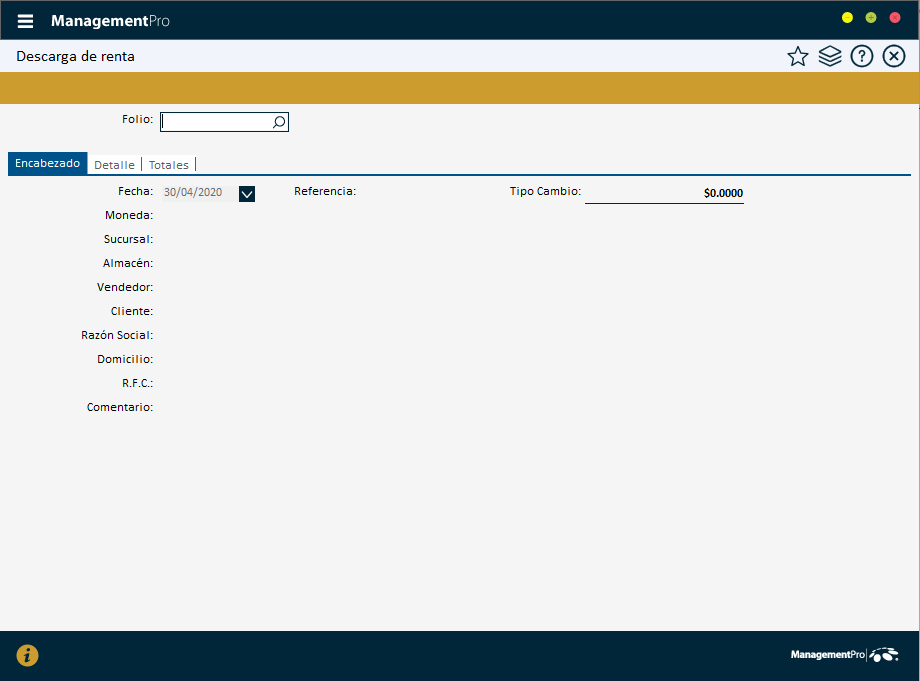This screenshot has width=920, height=681.
Task: Expand the Fecha date picker dropdown
Action: click(x=247, y=194)
